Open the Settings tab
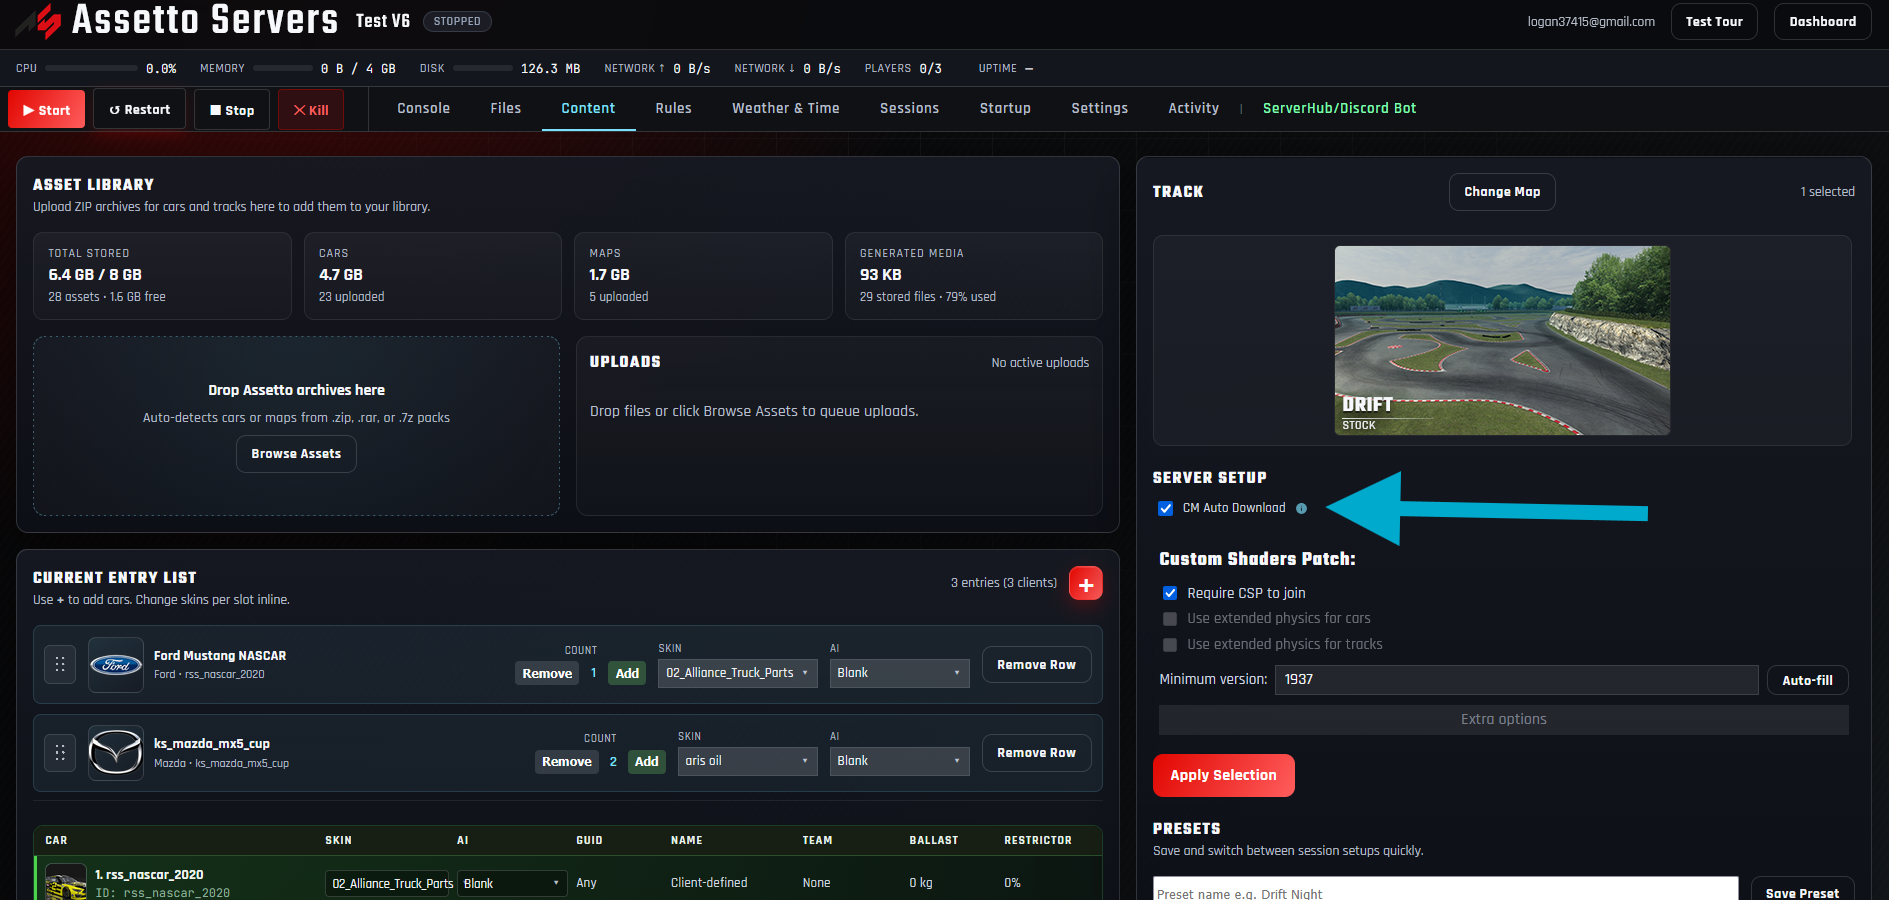The height and width of the screenshot is (900, 1889). tap(1099, 108)
